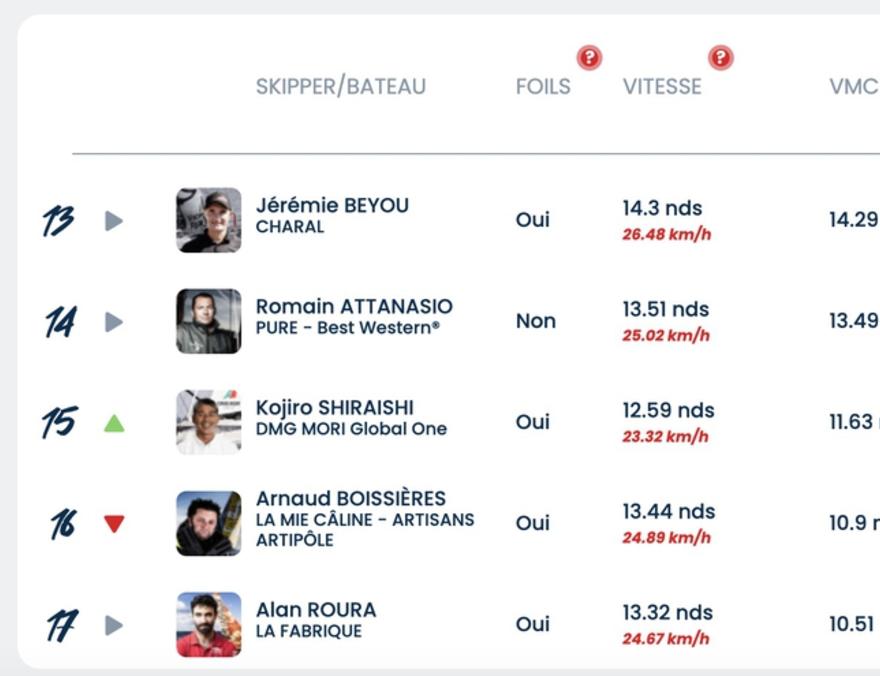Click the green up arrow for Kojiro Shiraishi
The image size is (880, 676).
(114, 423)
